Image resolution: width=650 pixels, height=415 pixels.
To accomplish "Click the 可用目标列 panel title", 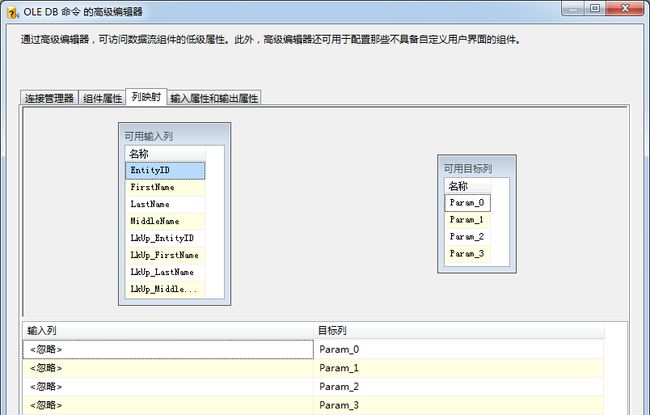I will 468,169.
